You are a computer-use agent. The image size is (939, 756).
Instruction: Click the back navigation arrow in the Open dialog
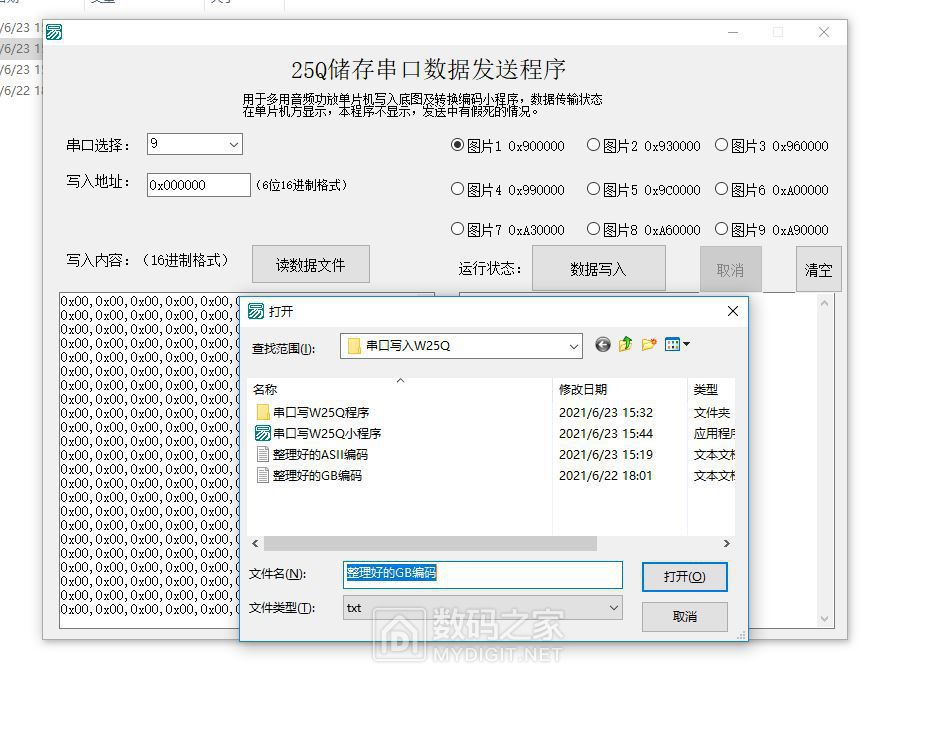tap(602, 344)
